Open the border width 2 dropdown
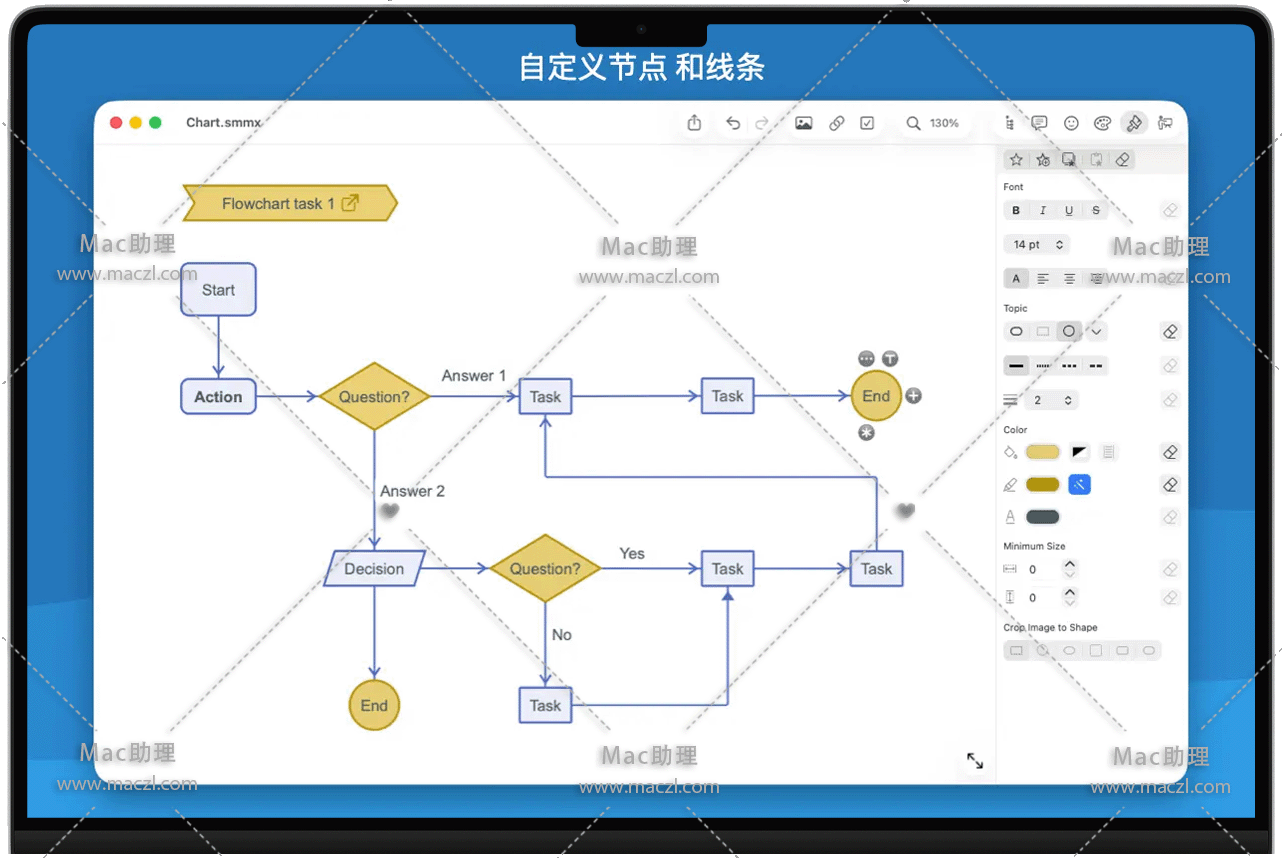This screenshot has height=858, width=1282. pos(1053,400)
